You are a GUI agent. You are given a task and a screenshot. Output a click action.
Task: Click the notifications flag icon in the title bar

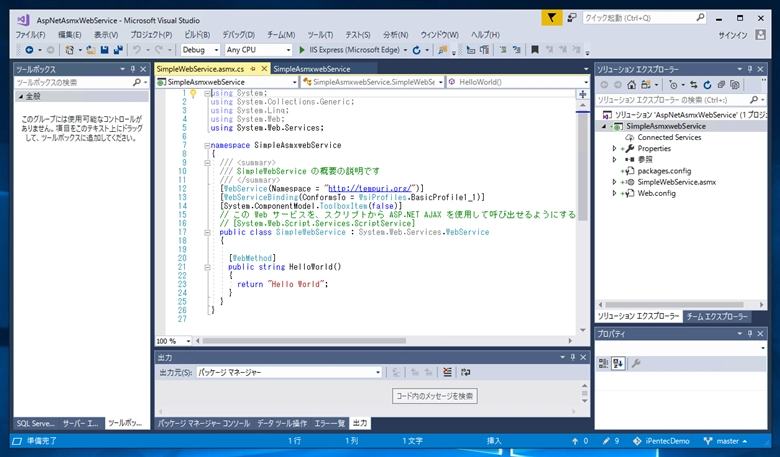pos(552,18)
